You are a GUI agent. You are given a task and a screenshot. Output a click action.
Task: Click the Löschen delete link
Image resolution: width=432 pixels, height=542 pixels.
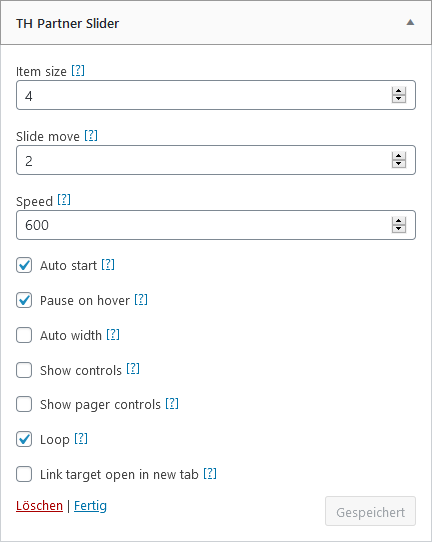coord(39,506)
